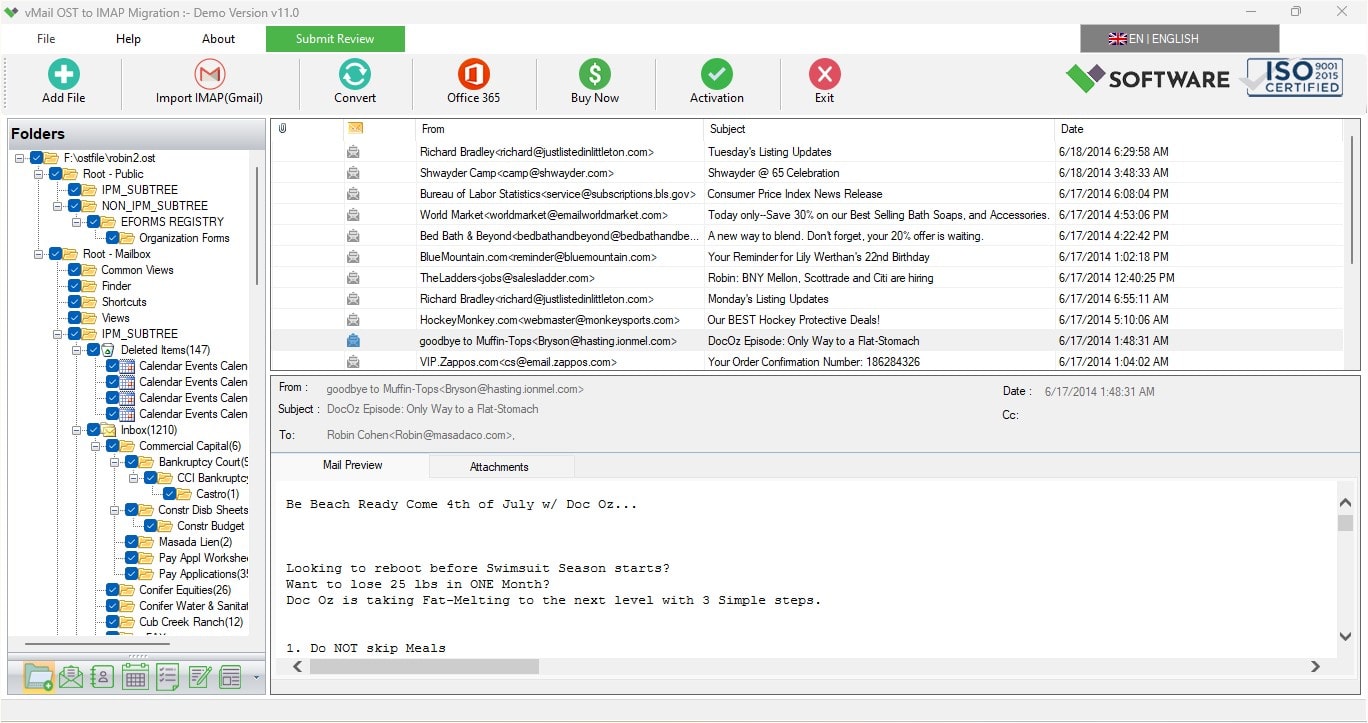Open the journal icon in bottom bar
The image size is (1368, 723).
click(x=231, y=677)
